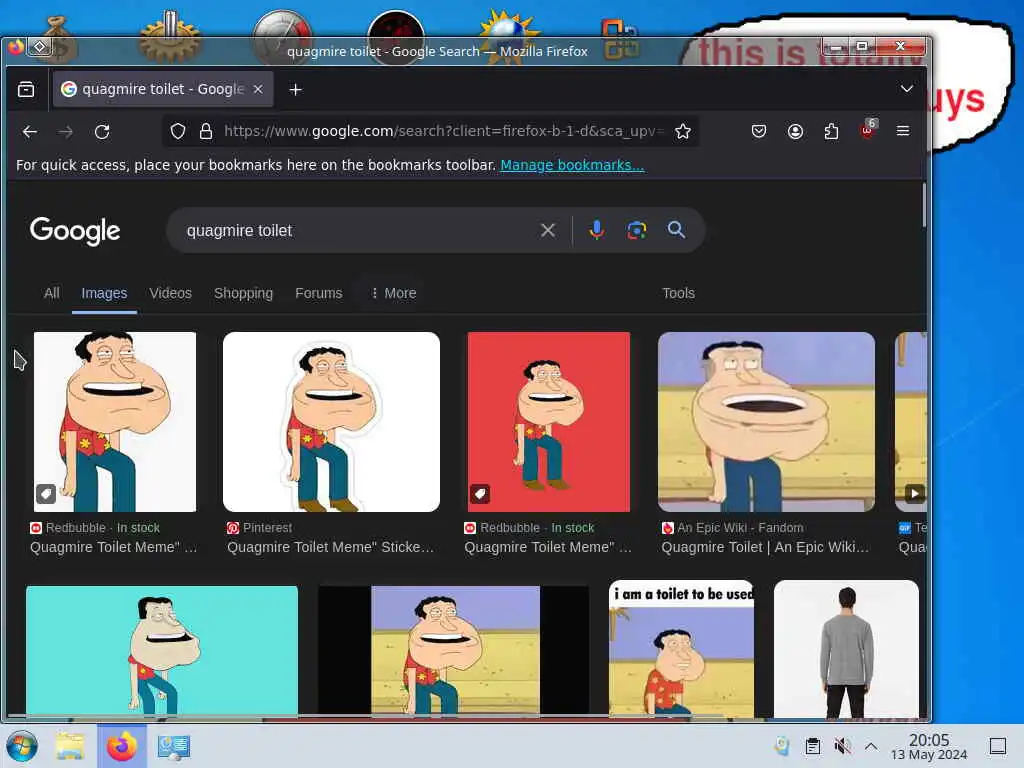
Task: Select Firefox in the taskbar
Action: point(121,746)
